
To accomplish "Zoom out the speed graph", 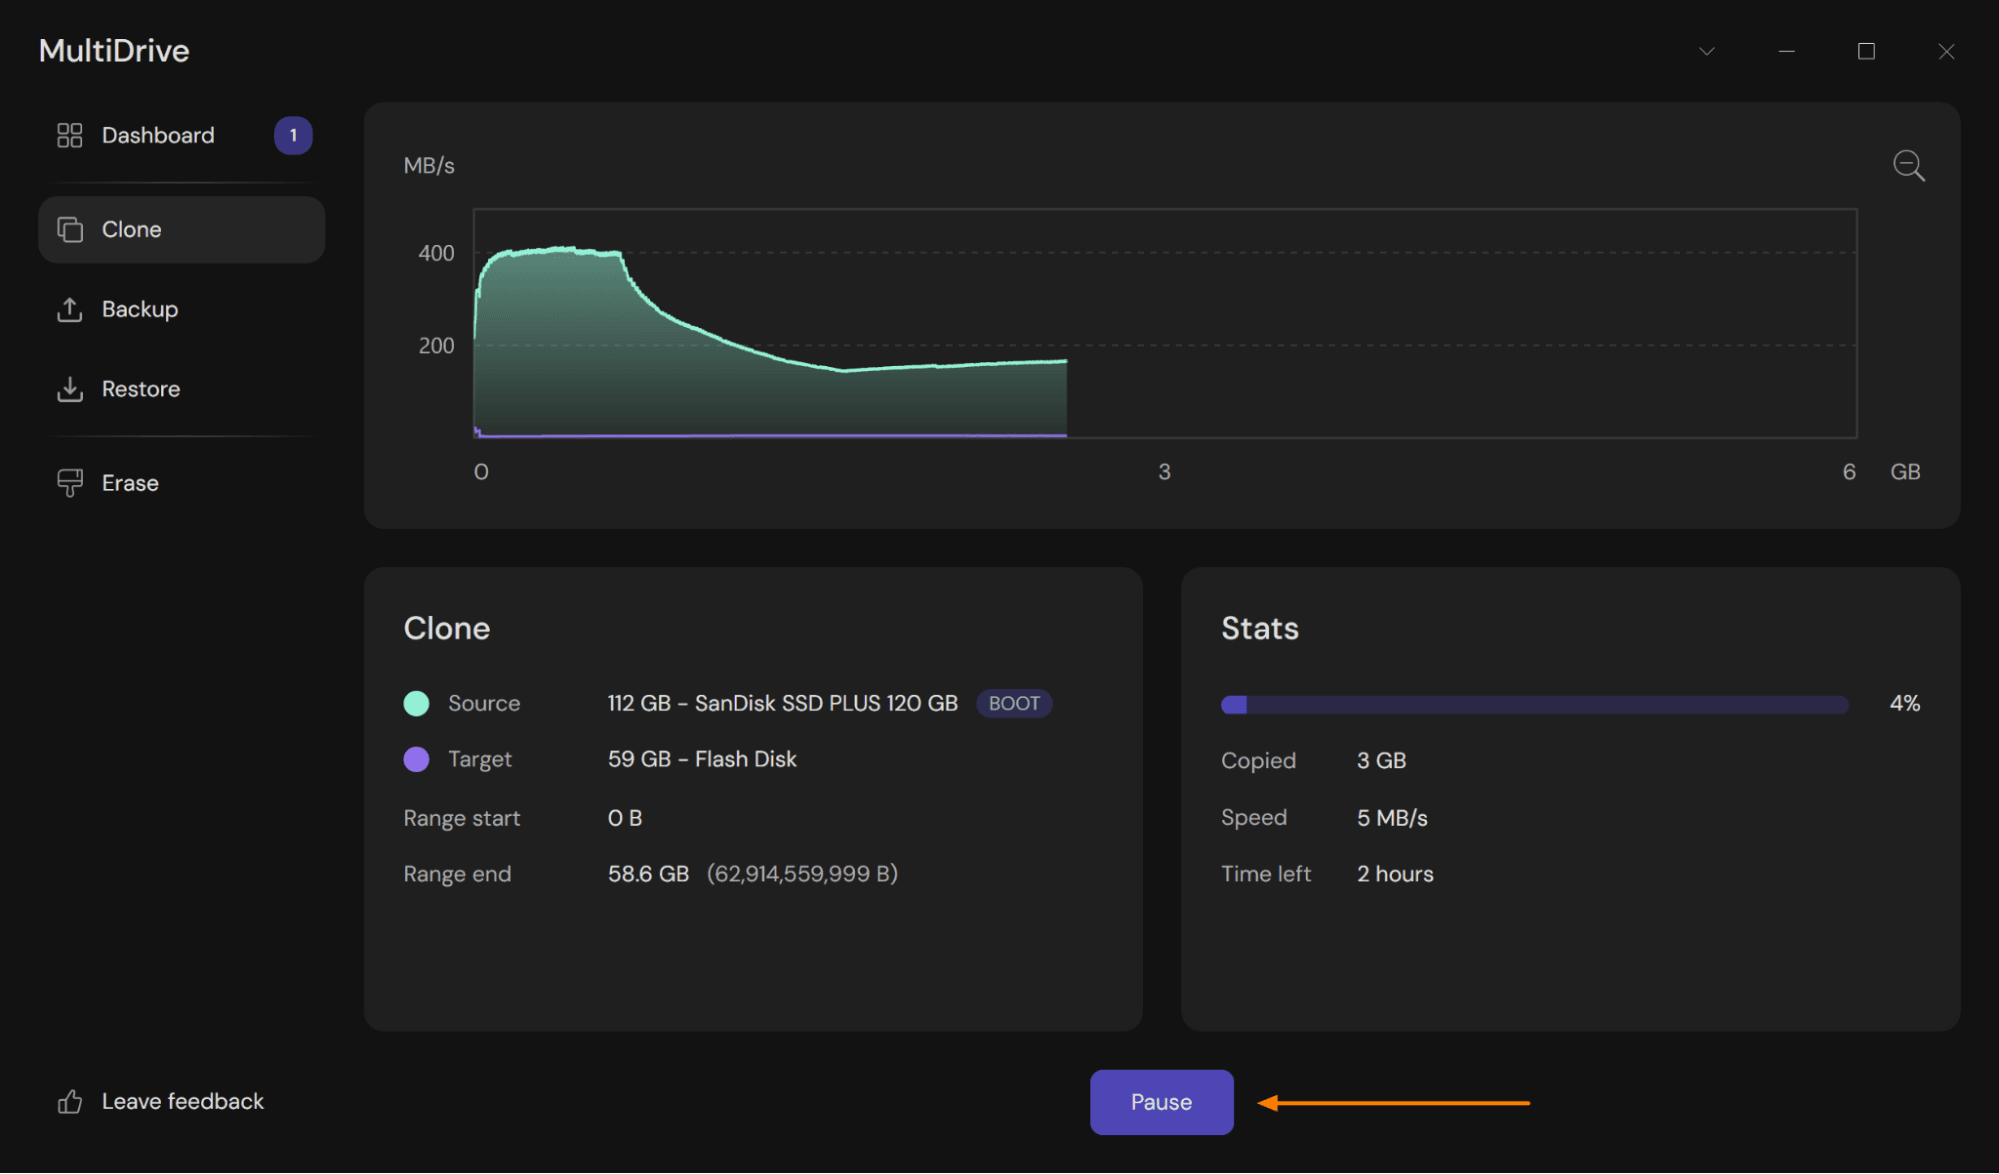I will coord(1908,165).
